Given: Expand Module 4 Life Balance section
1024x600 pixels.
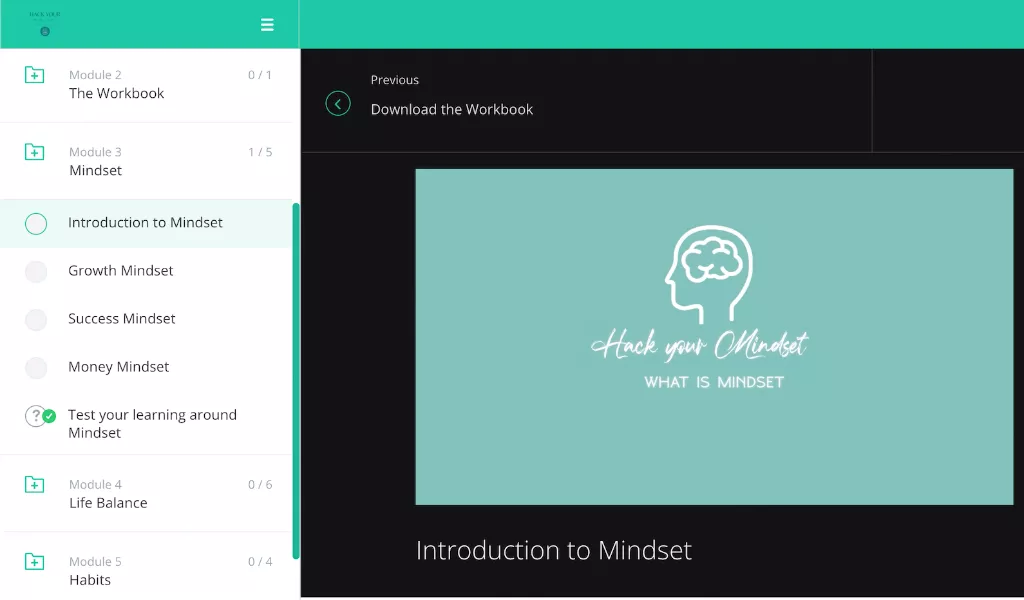Looking at the screenshot, I should (146, 494).
